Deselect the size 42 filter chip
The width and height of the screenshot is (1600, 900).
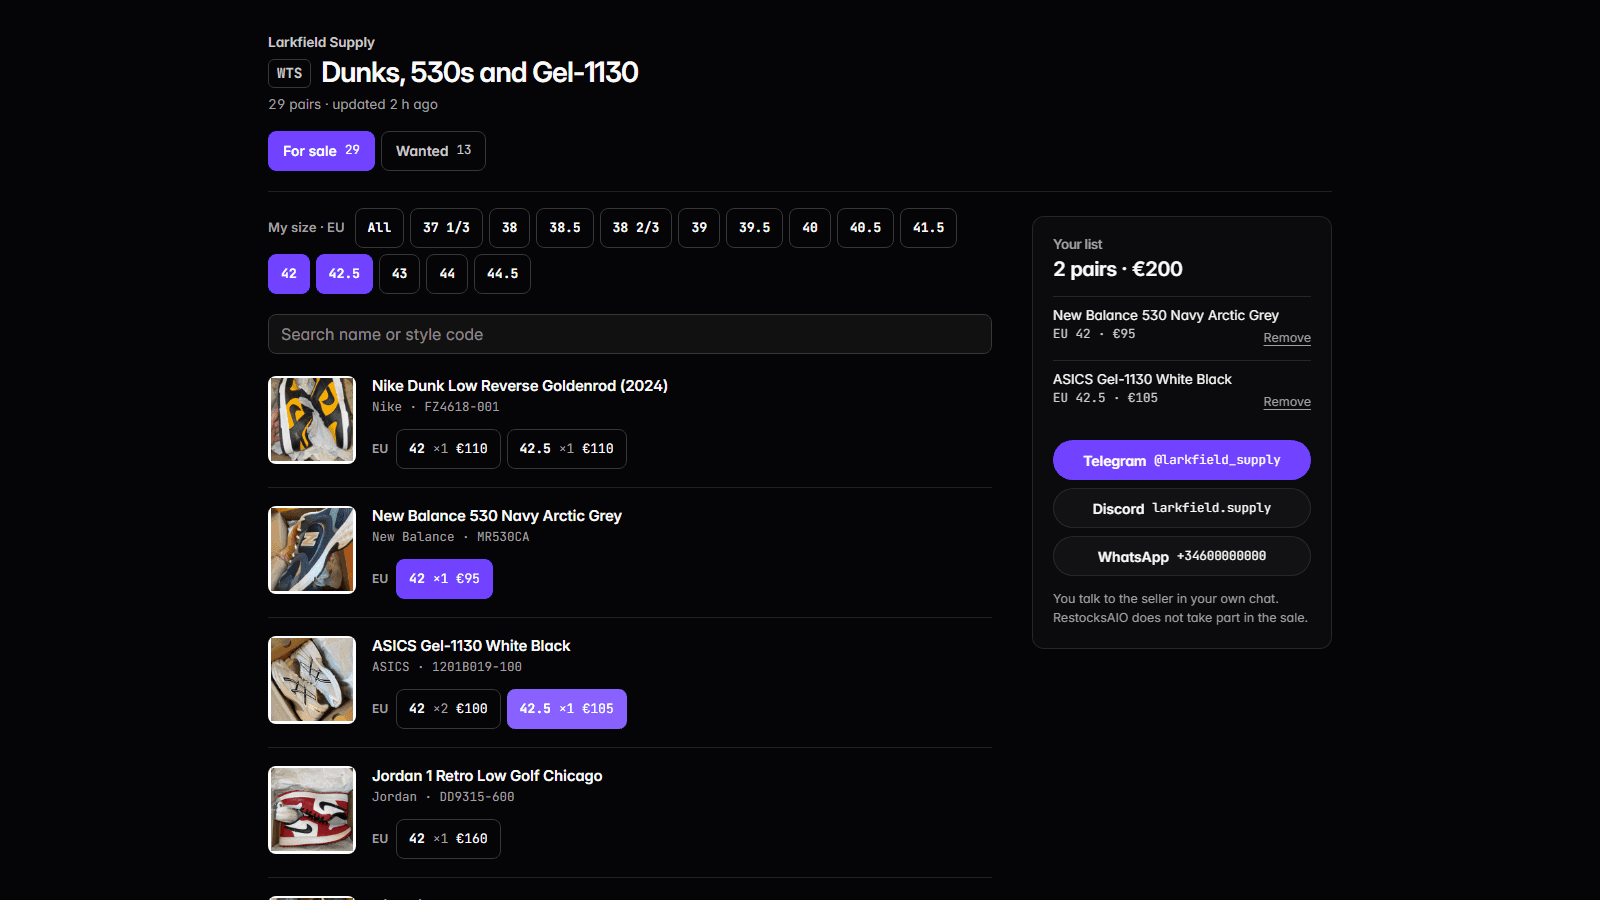(x=289, y=274)
